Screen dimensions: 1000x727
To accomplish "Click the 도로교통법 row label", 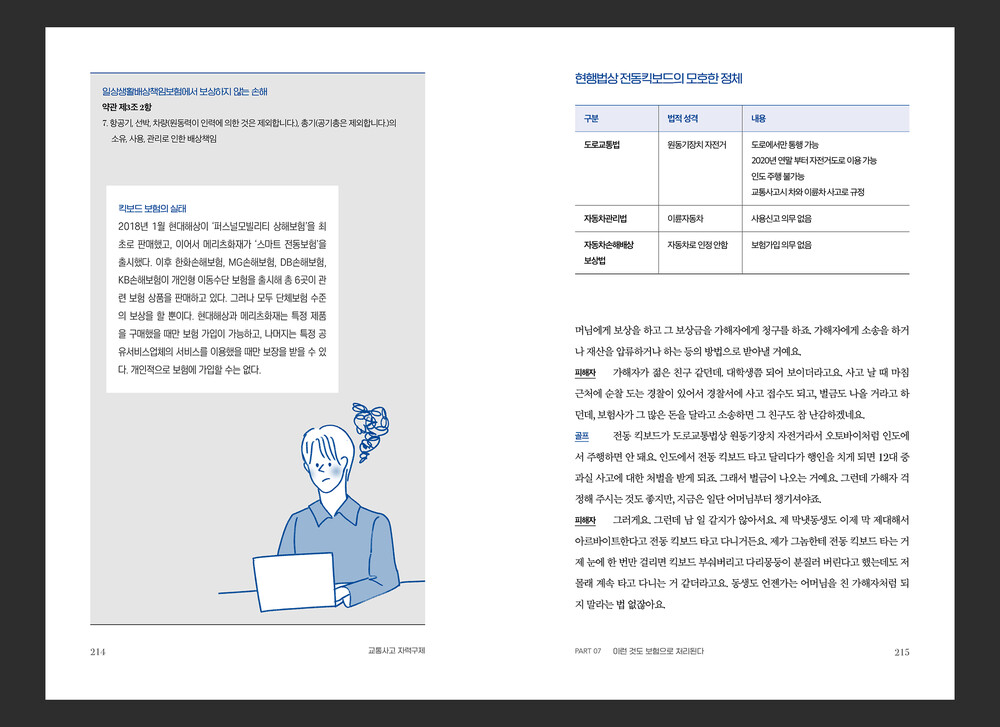I will [602, 145].
